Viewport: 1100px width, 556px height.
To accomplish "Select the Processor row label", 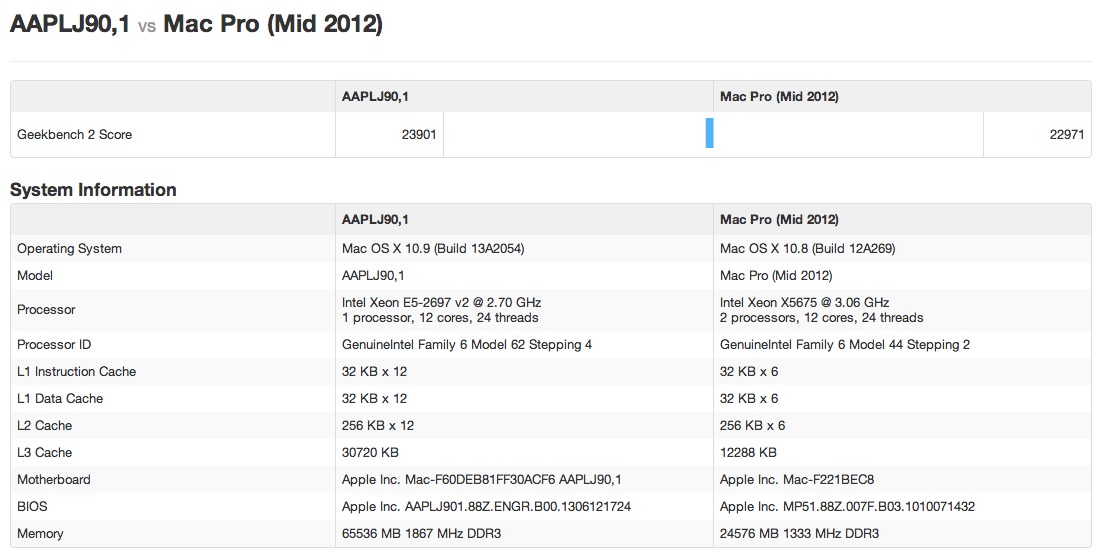I will (x=46, y=310).
